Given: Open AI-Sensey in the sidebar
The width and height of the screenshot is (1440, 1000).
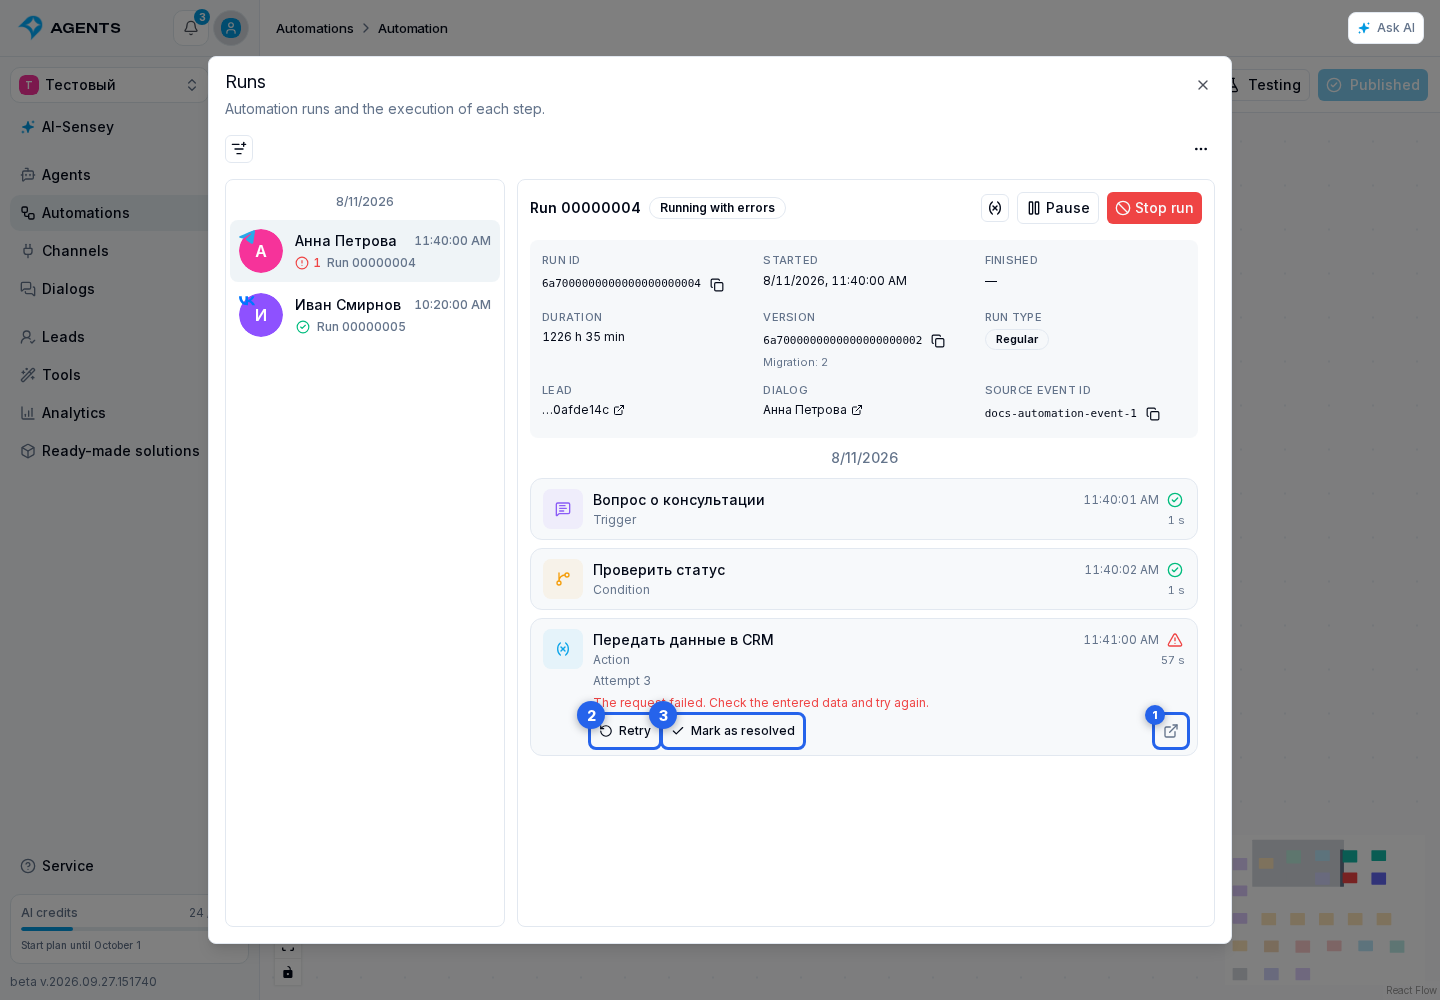Looking at the screenshot, I should coord(109,127).
